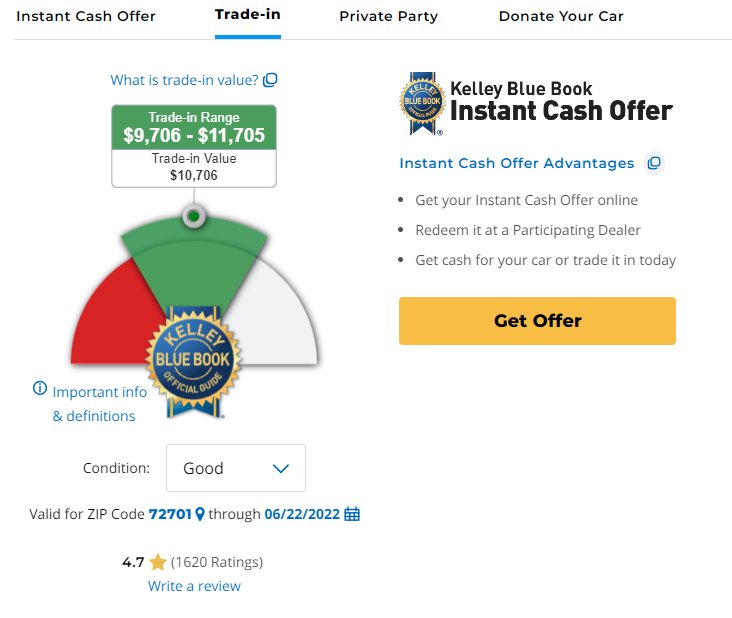Open the Donate Your Car tab
Image resolution: width=732 pixels, height=618 pixels.
561,16
